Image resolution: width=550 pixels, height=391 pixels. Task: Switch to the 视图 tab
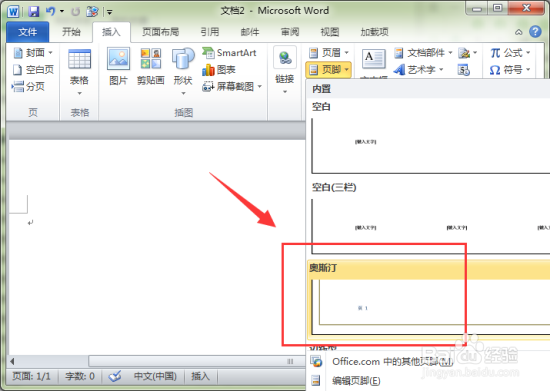[330, 32]
